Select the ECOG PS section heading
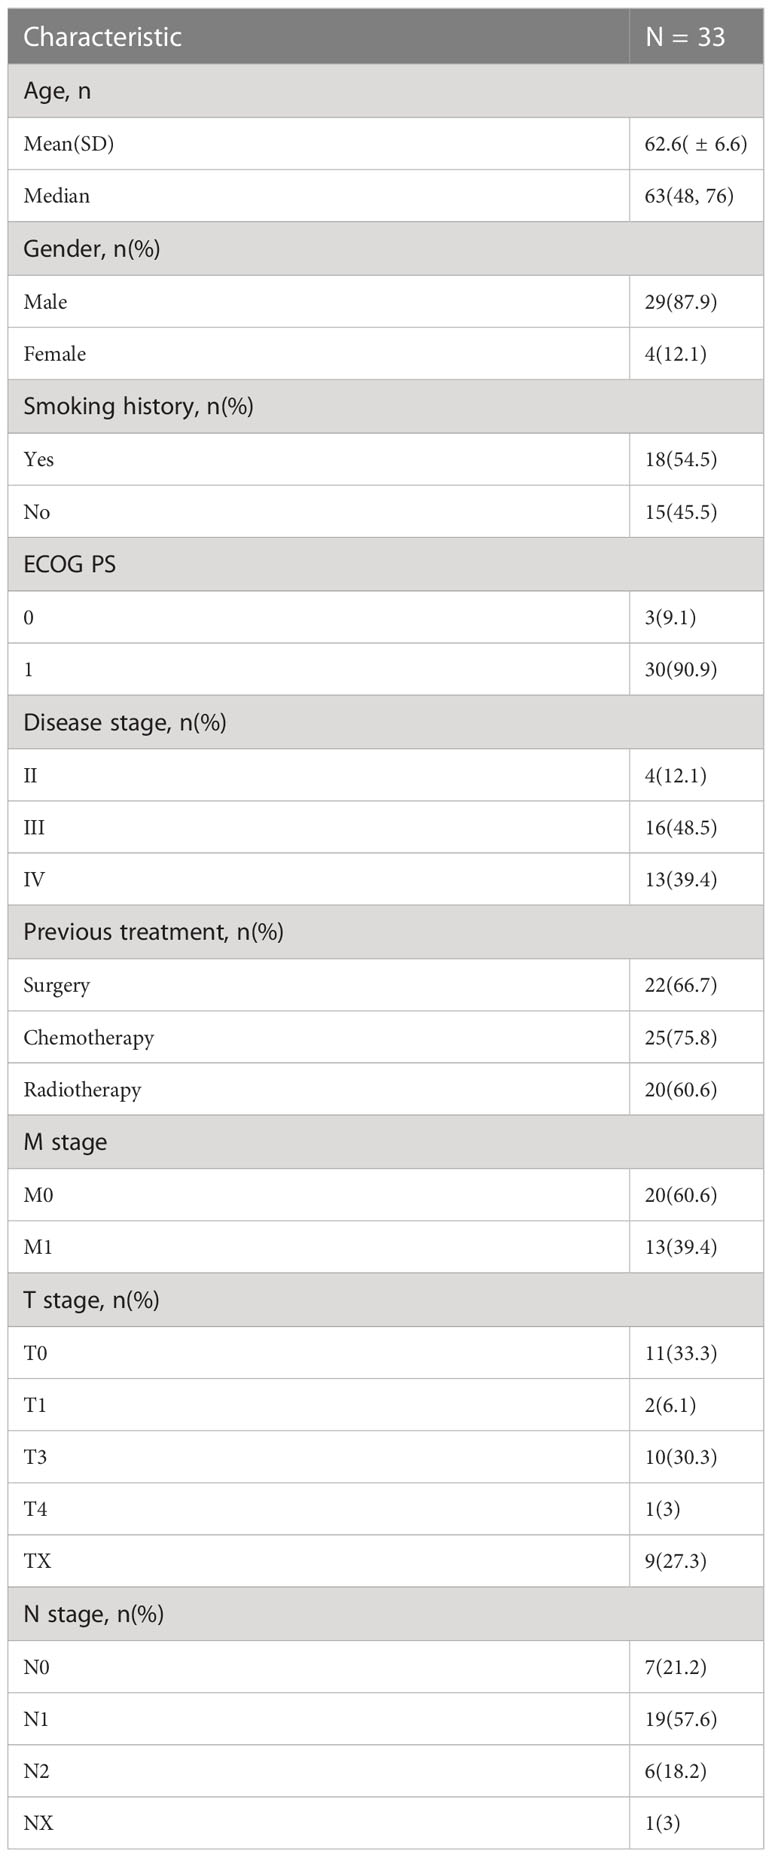The width and height of the screenshot is (772, 1857). pyautogui.click(x=70, y=565)
